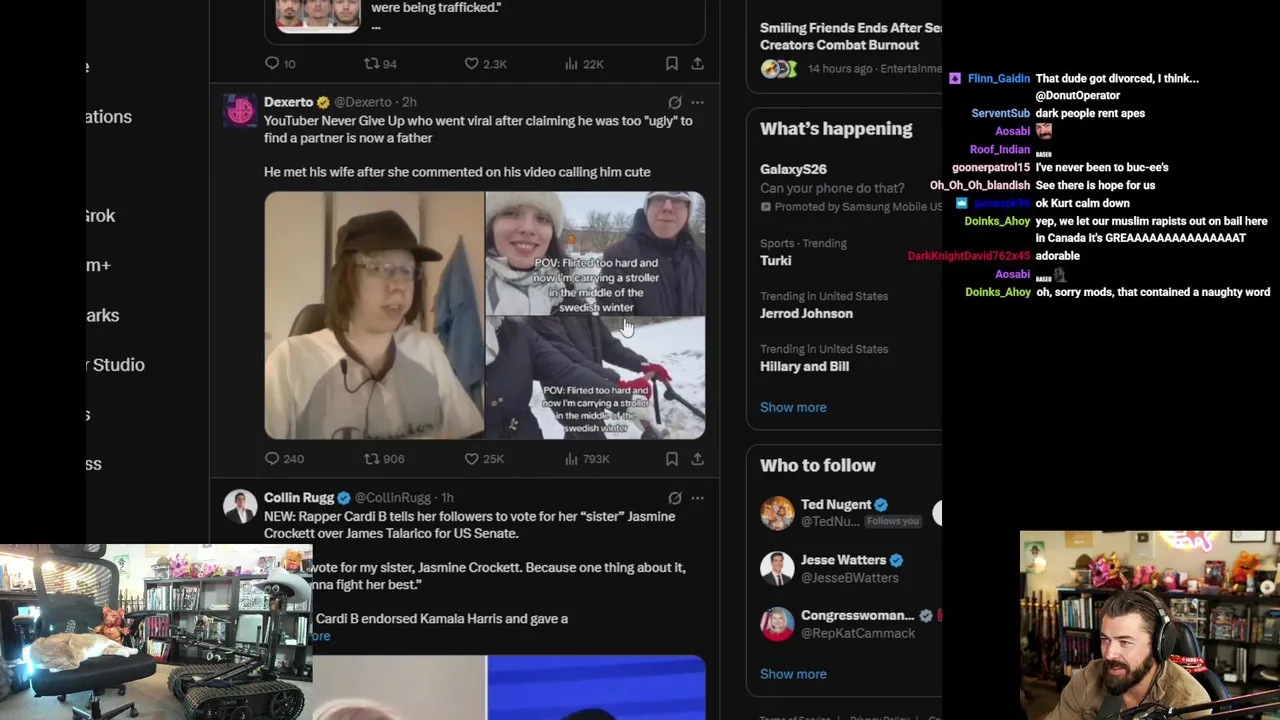Open the Grok item in left sidebar
Viewport: 1280px width, 720px height.
(x=100, y=216)
